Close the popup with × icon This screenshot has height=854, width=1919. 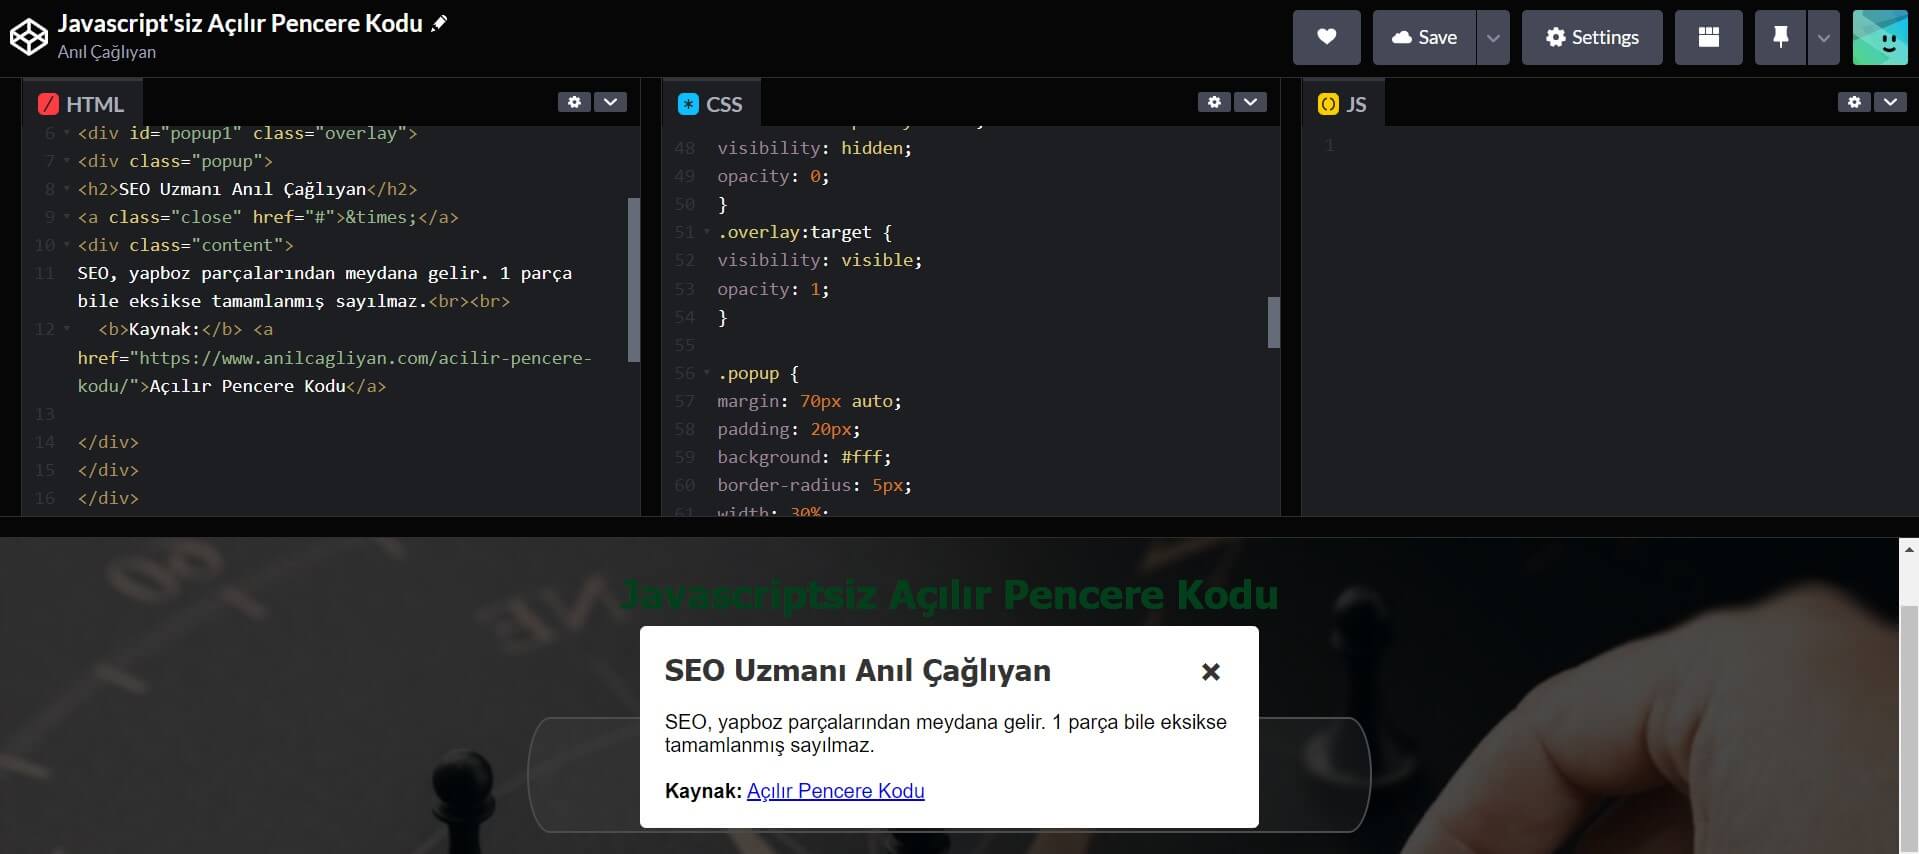[x=1210, y=672]
